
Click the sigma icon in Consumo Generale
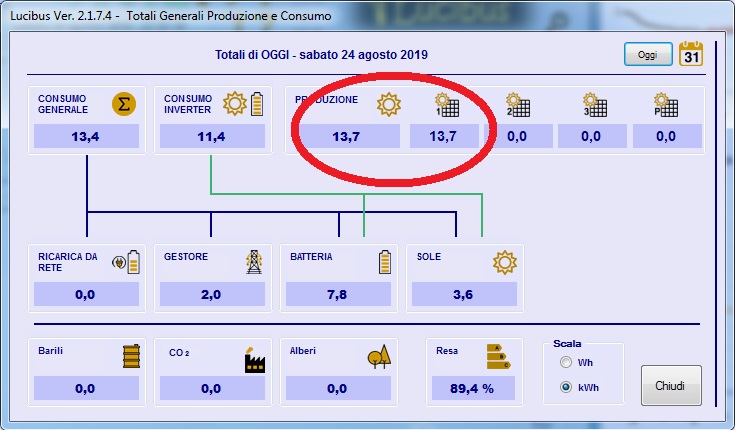pos(124,103)
